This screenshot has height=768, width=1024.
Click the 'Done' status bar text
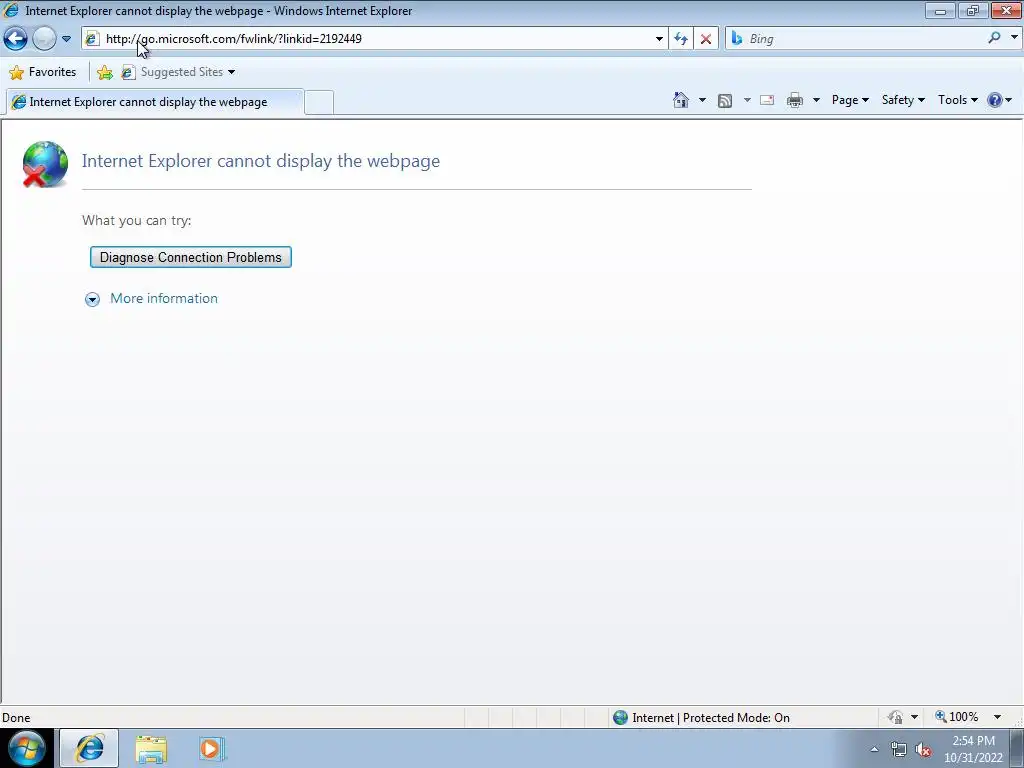point(16,718)
